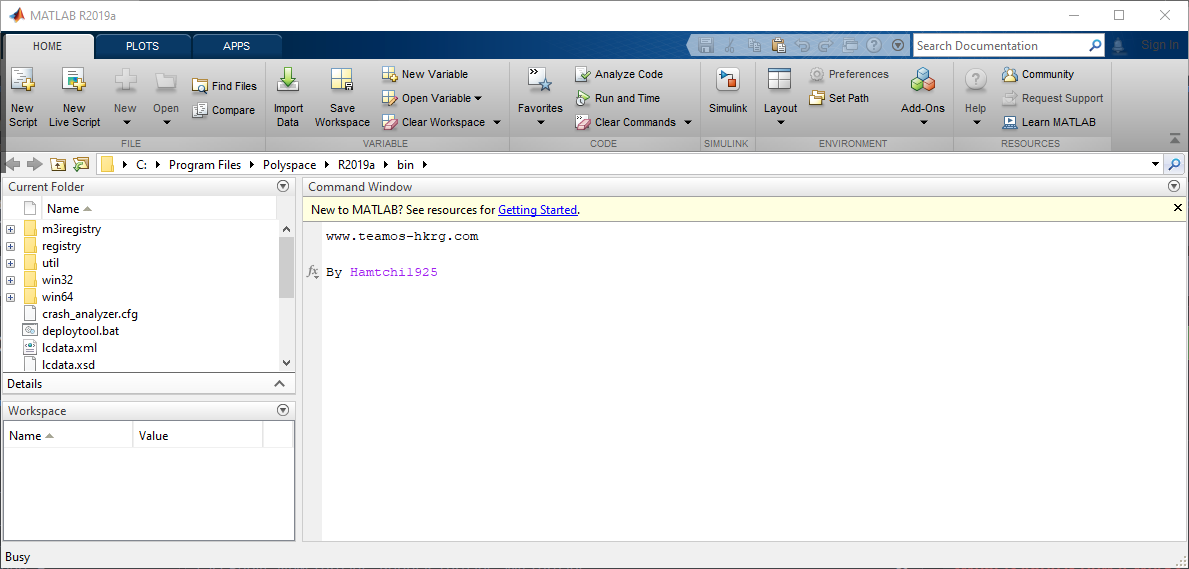Click Learn MATLAB
The width and height of the screenshot is (1189, 569).
(x=1049, y=122)
